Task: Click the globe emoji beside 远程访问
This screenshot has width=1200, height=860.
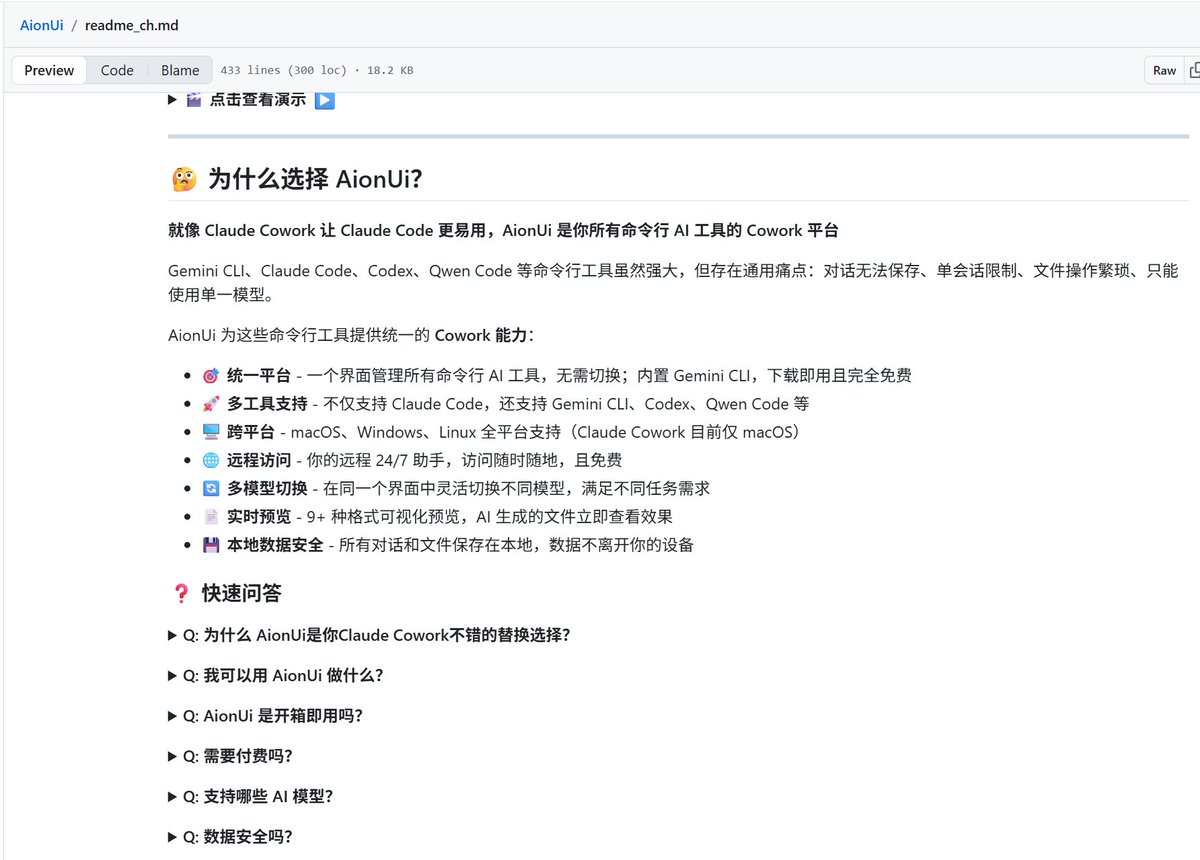Action: click(210, 460)
